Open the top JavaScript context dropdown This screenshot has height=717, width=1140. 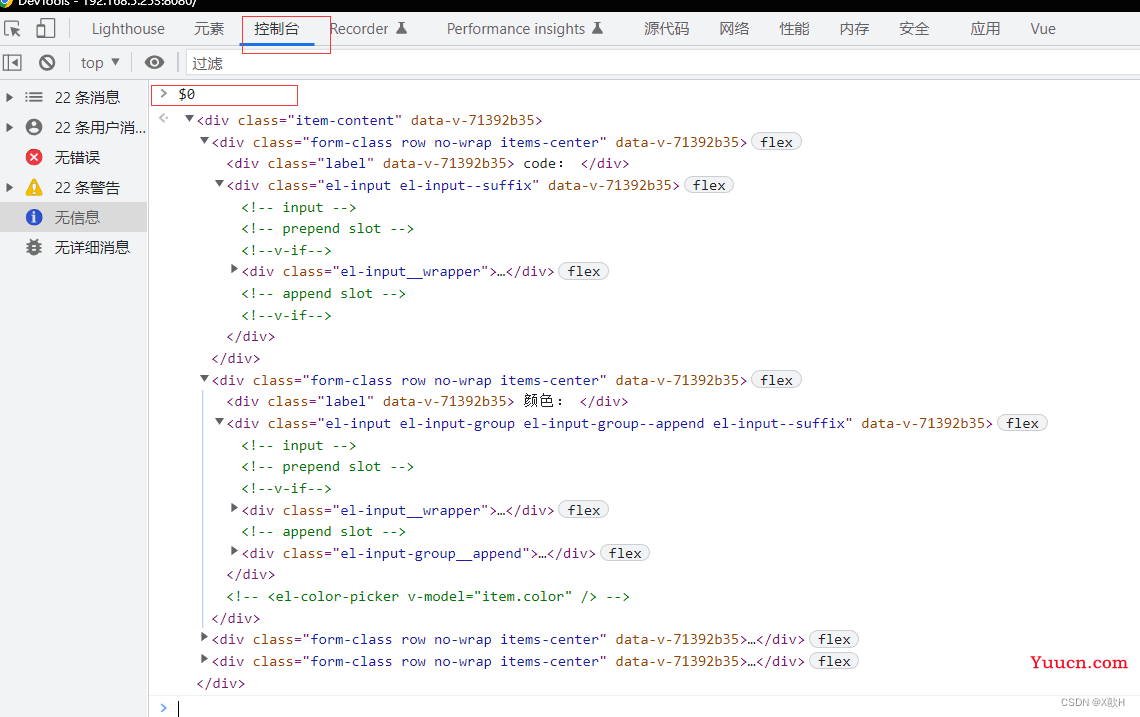tap(100, 63)
